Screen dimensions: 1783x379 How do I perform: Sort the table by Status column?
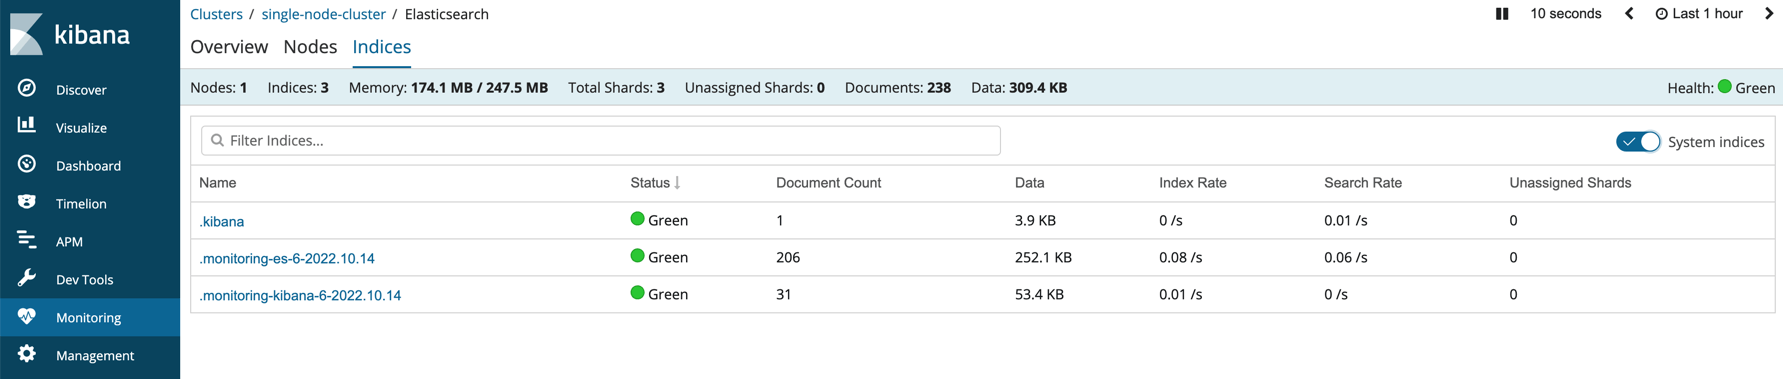(x=655, y=183)
